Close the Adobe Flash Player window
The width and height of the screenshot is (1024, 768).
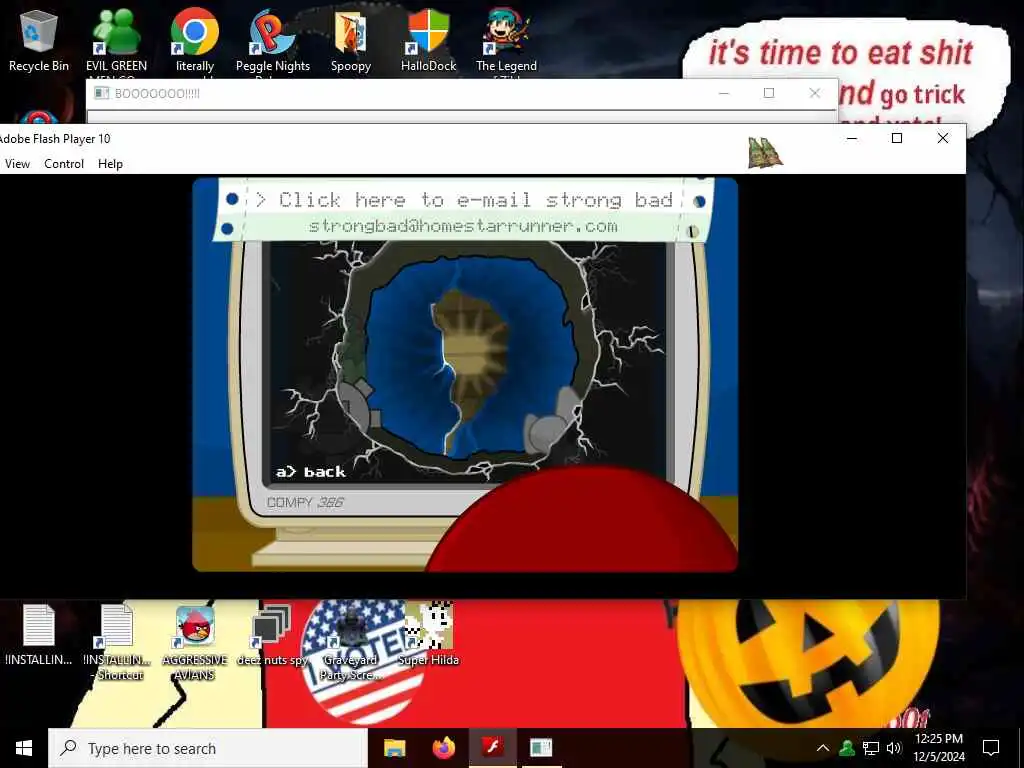coord(942,138)
